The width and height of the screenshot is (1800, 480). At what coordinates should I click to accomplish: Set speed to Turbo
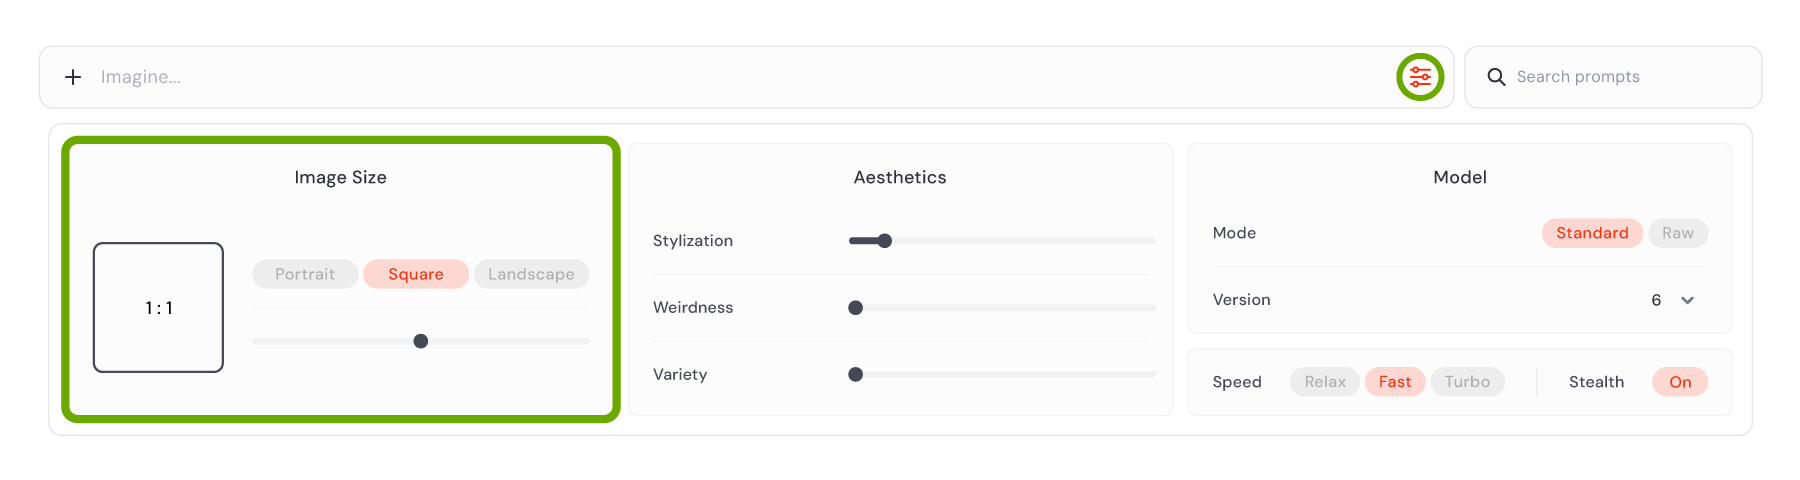pos(1467,382)
